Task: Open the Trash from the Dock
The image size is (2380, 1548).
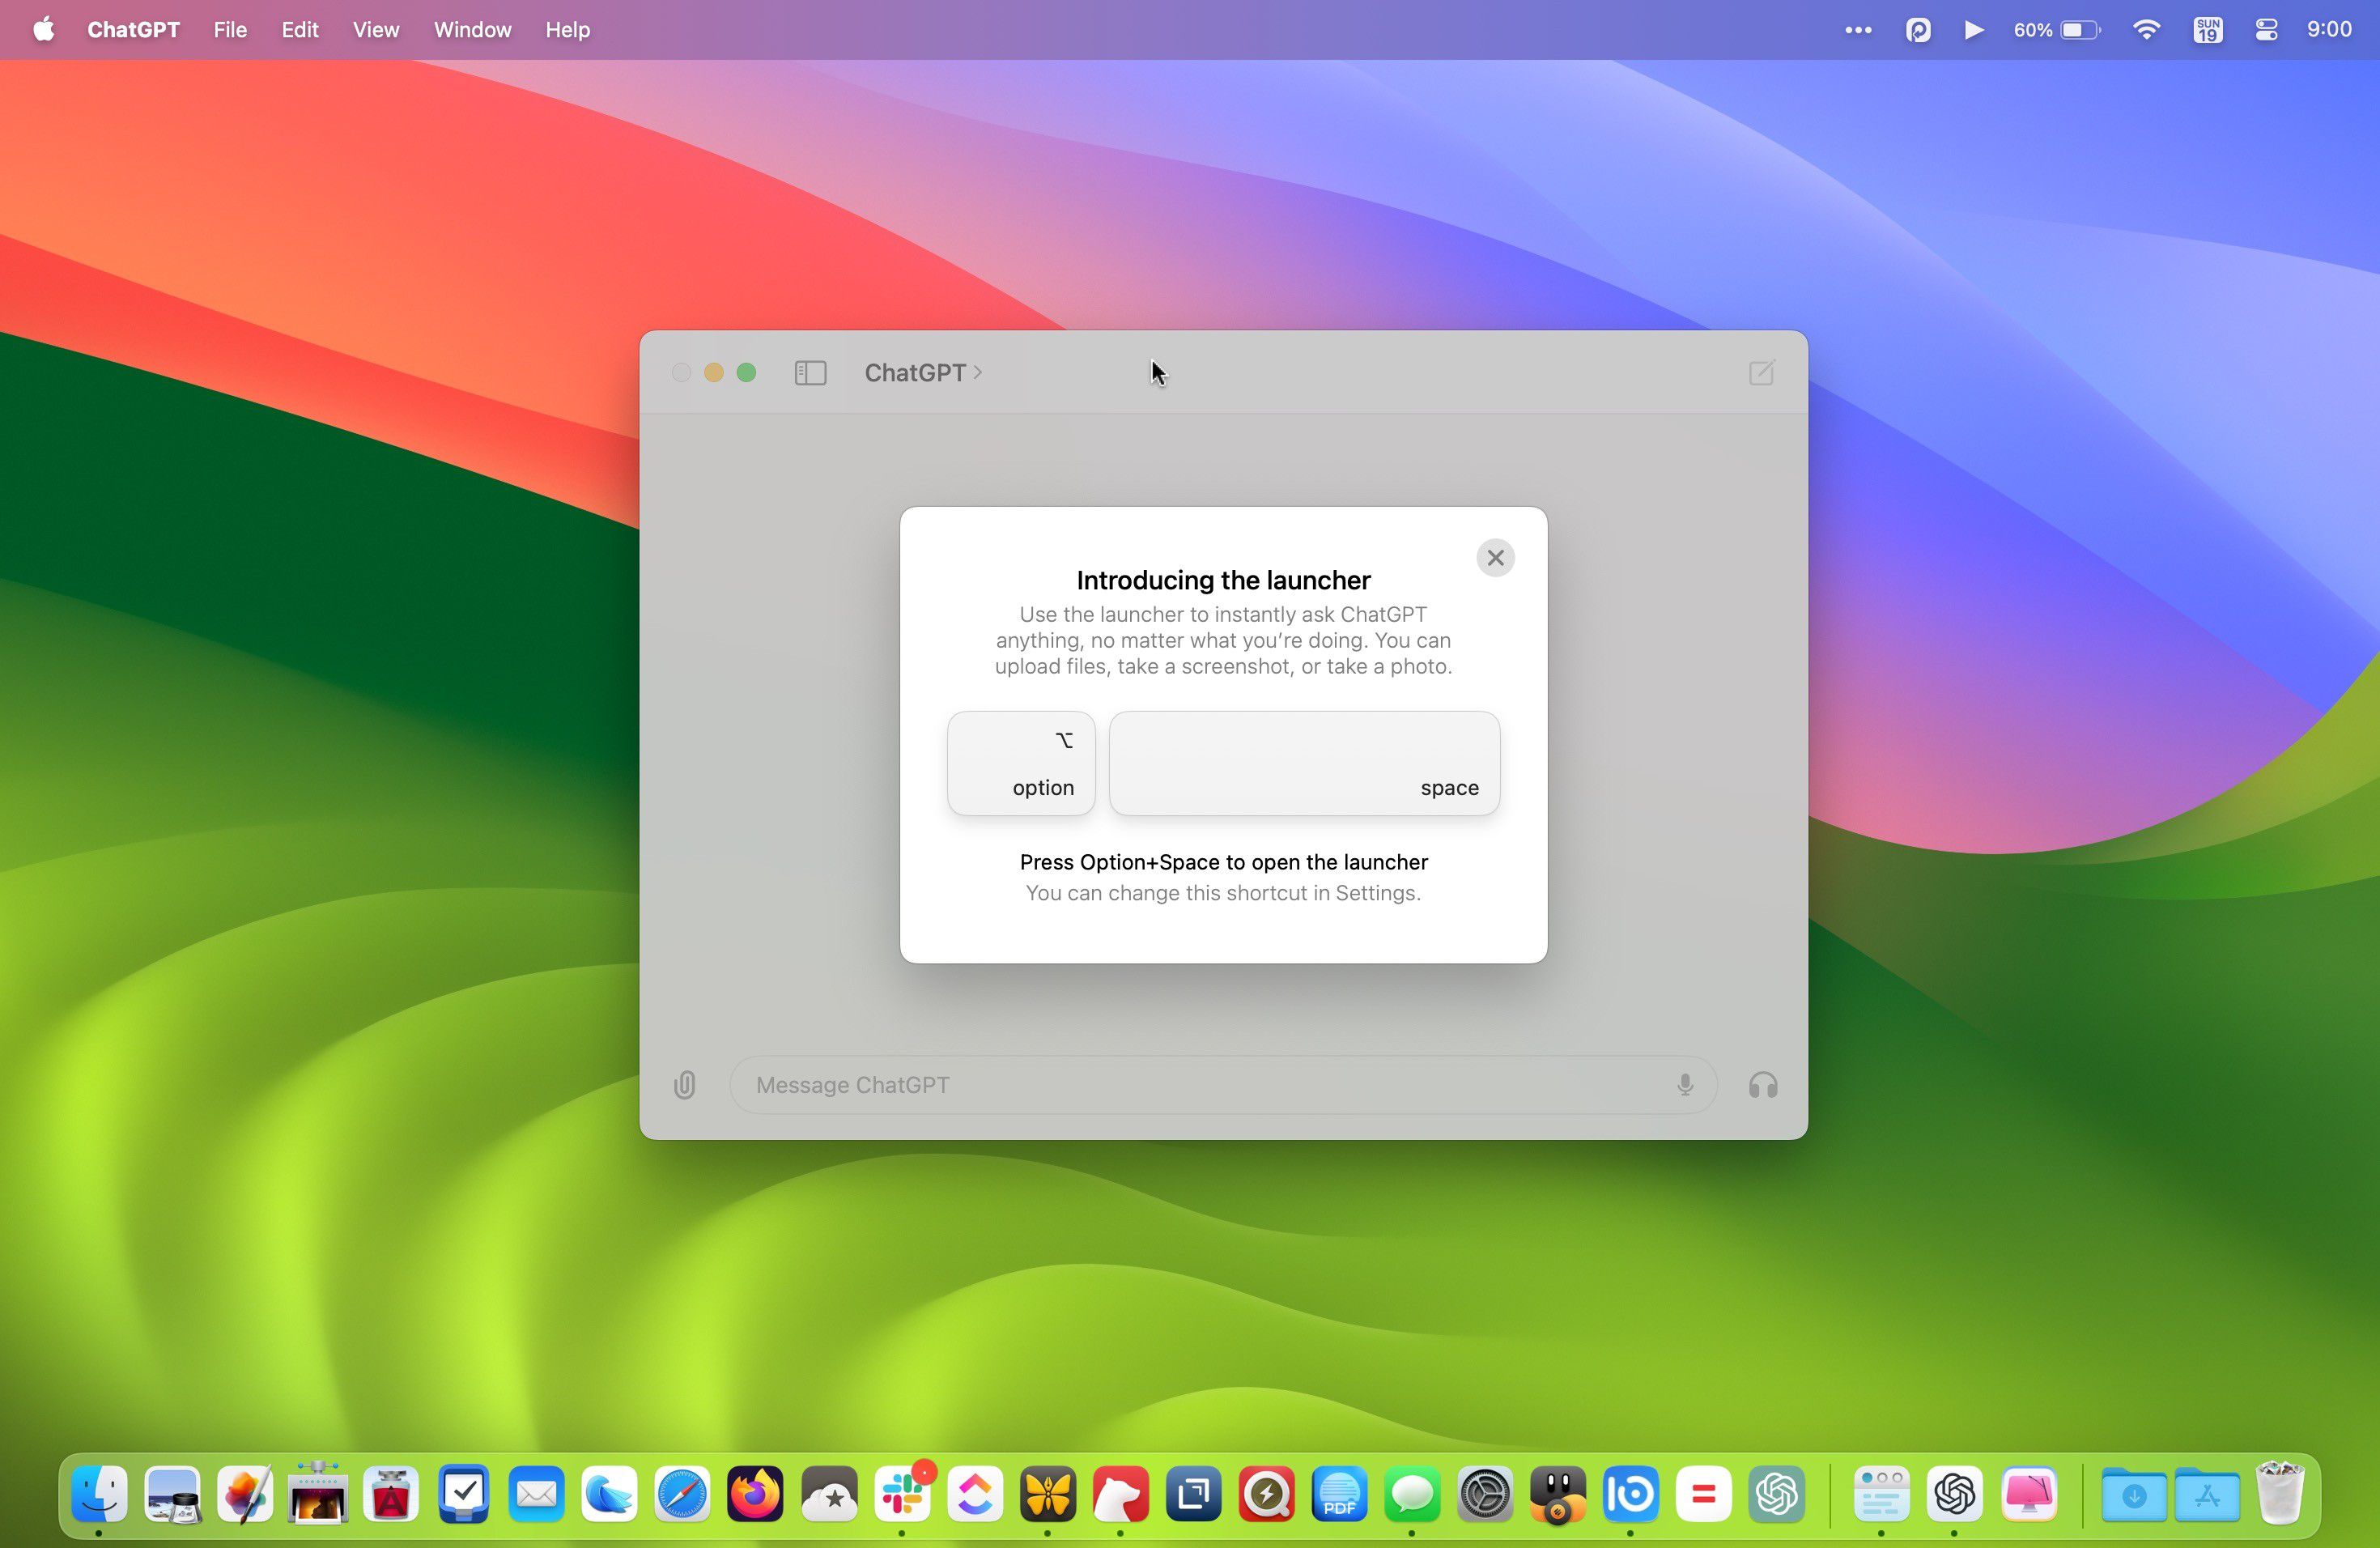Action: 2281,1494
